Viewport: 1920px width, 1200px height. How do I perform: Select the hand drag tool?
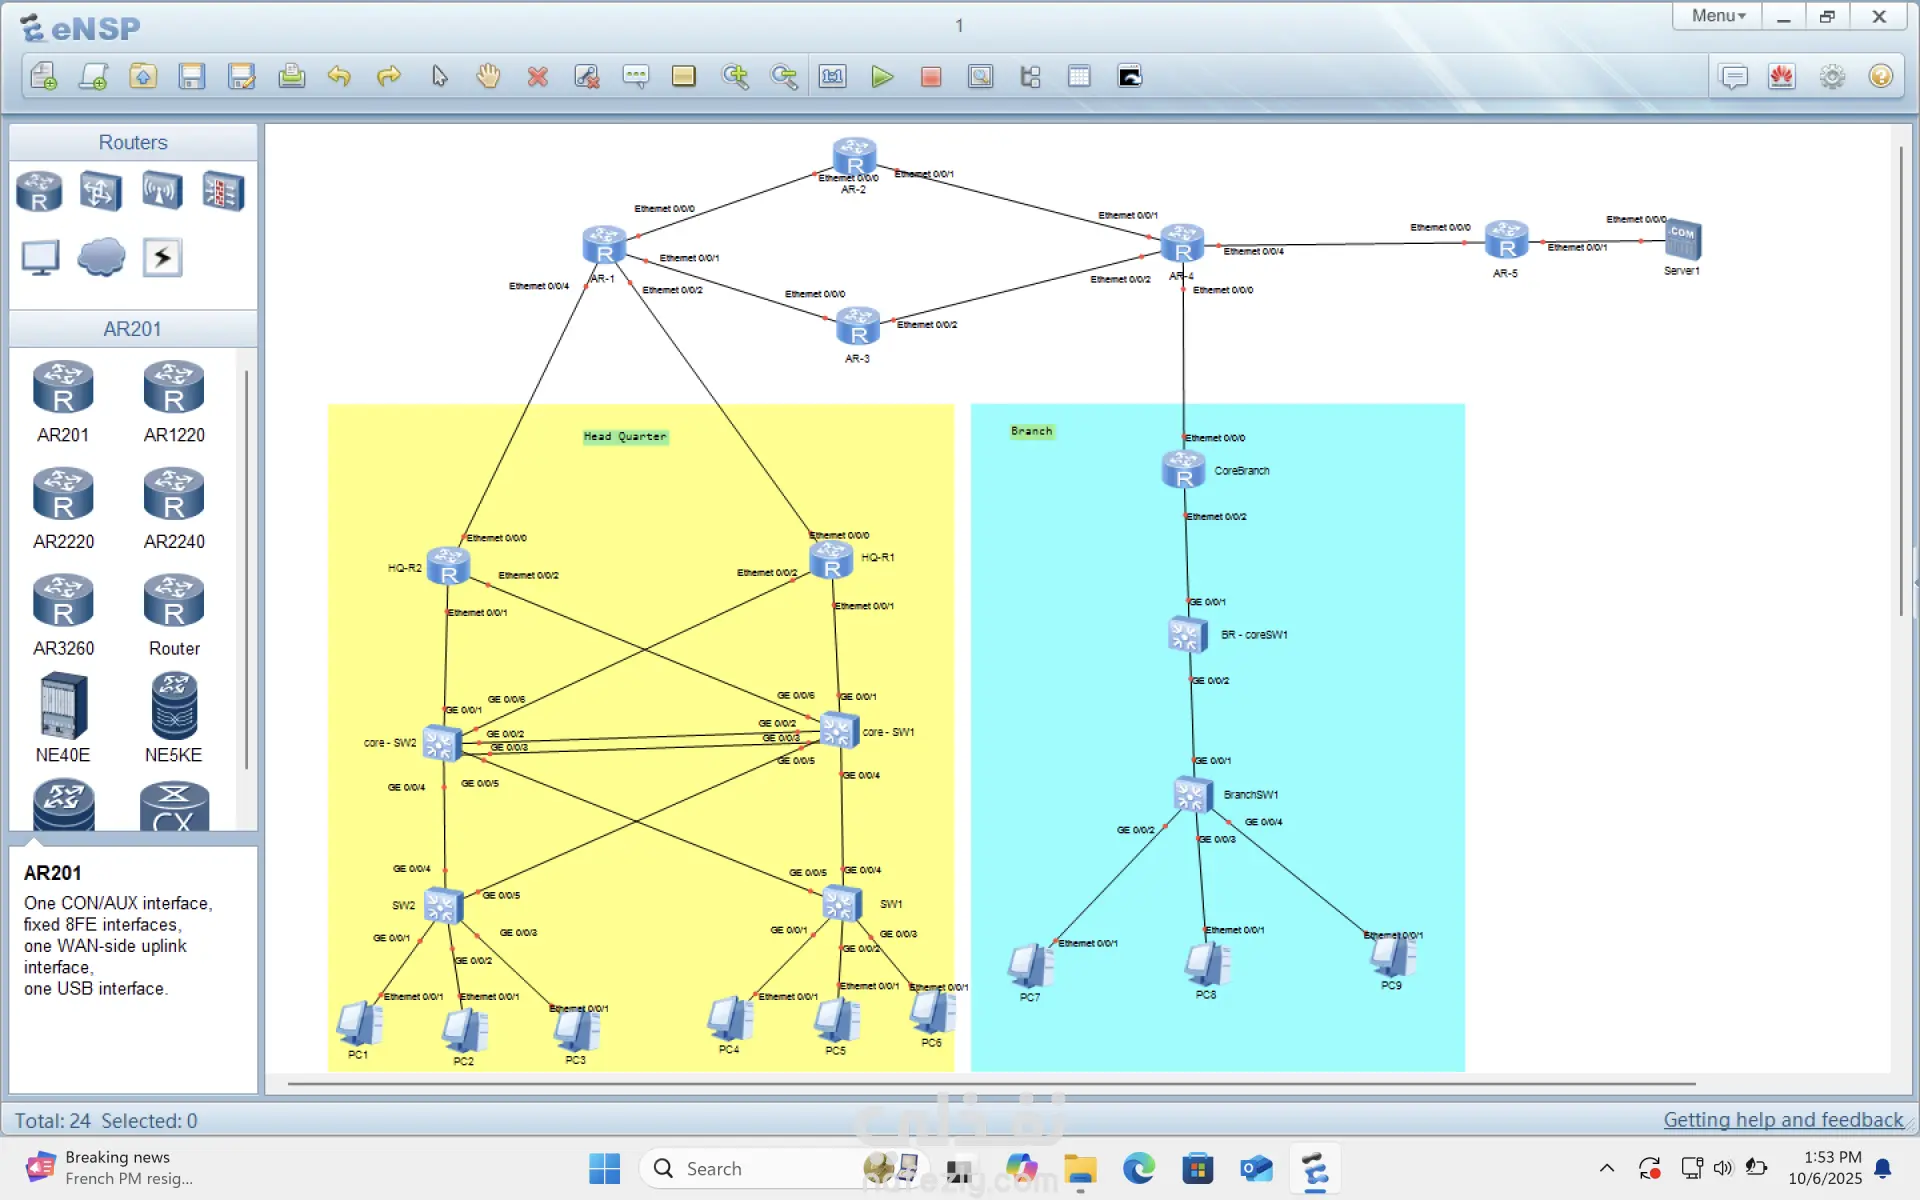[x=488, y=77]
